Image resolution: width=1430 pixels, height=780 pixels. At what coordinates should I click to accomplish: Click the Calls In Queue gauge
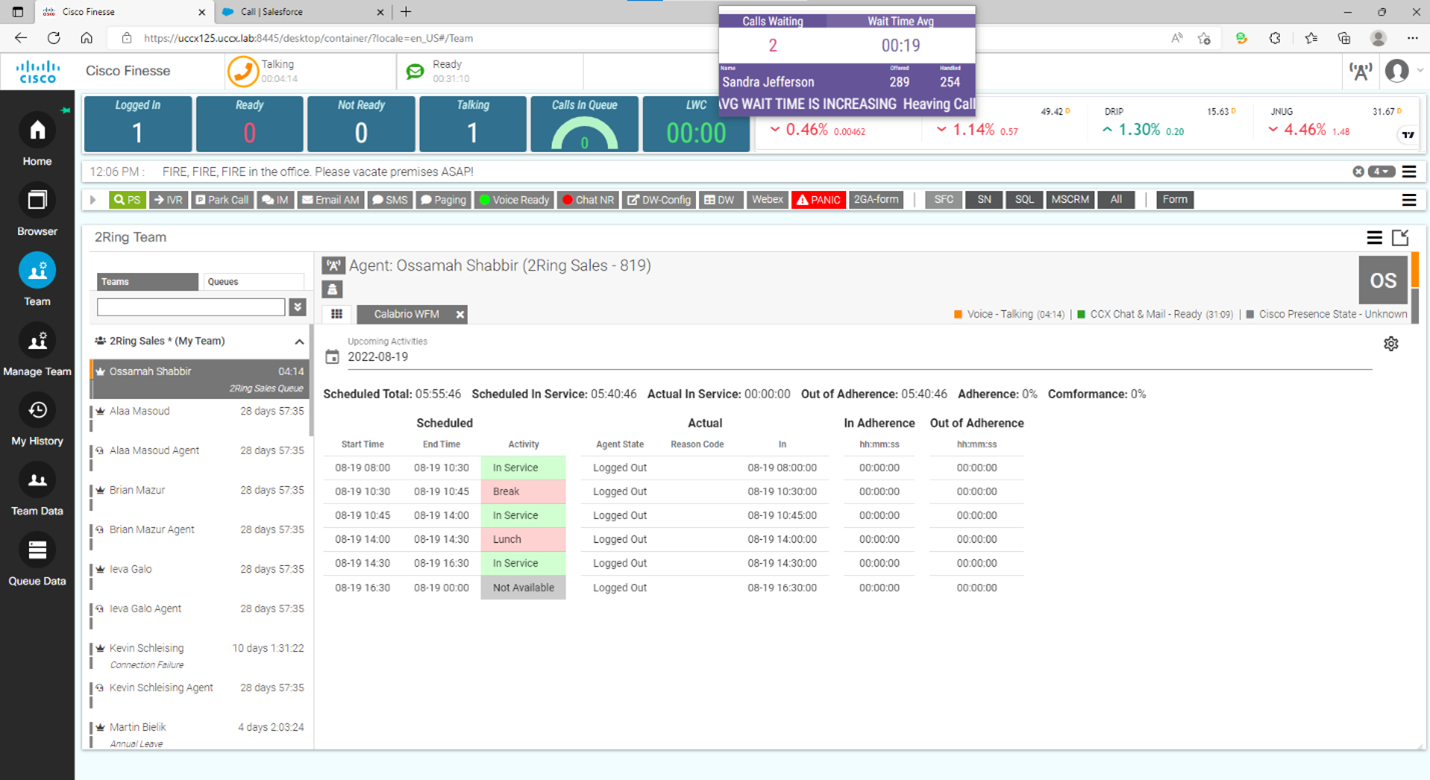584,125
